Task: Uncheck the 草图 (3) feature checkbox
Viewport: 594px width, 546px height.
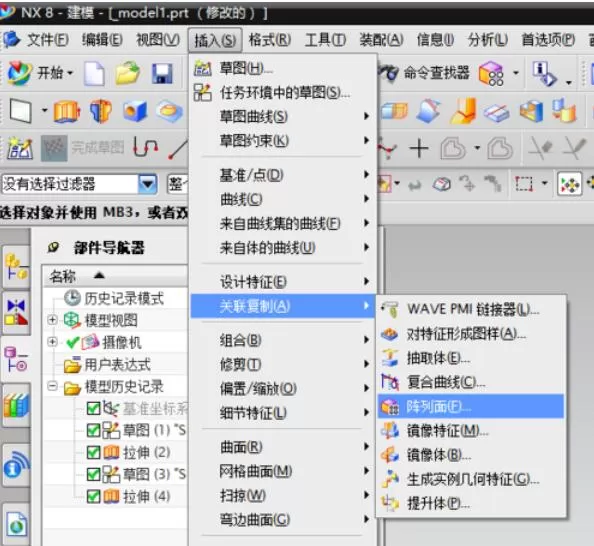Action: coord(94,474)
